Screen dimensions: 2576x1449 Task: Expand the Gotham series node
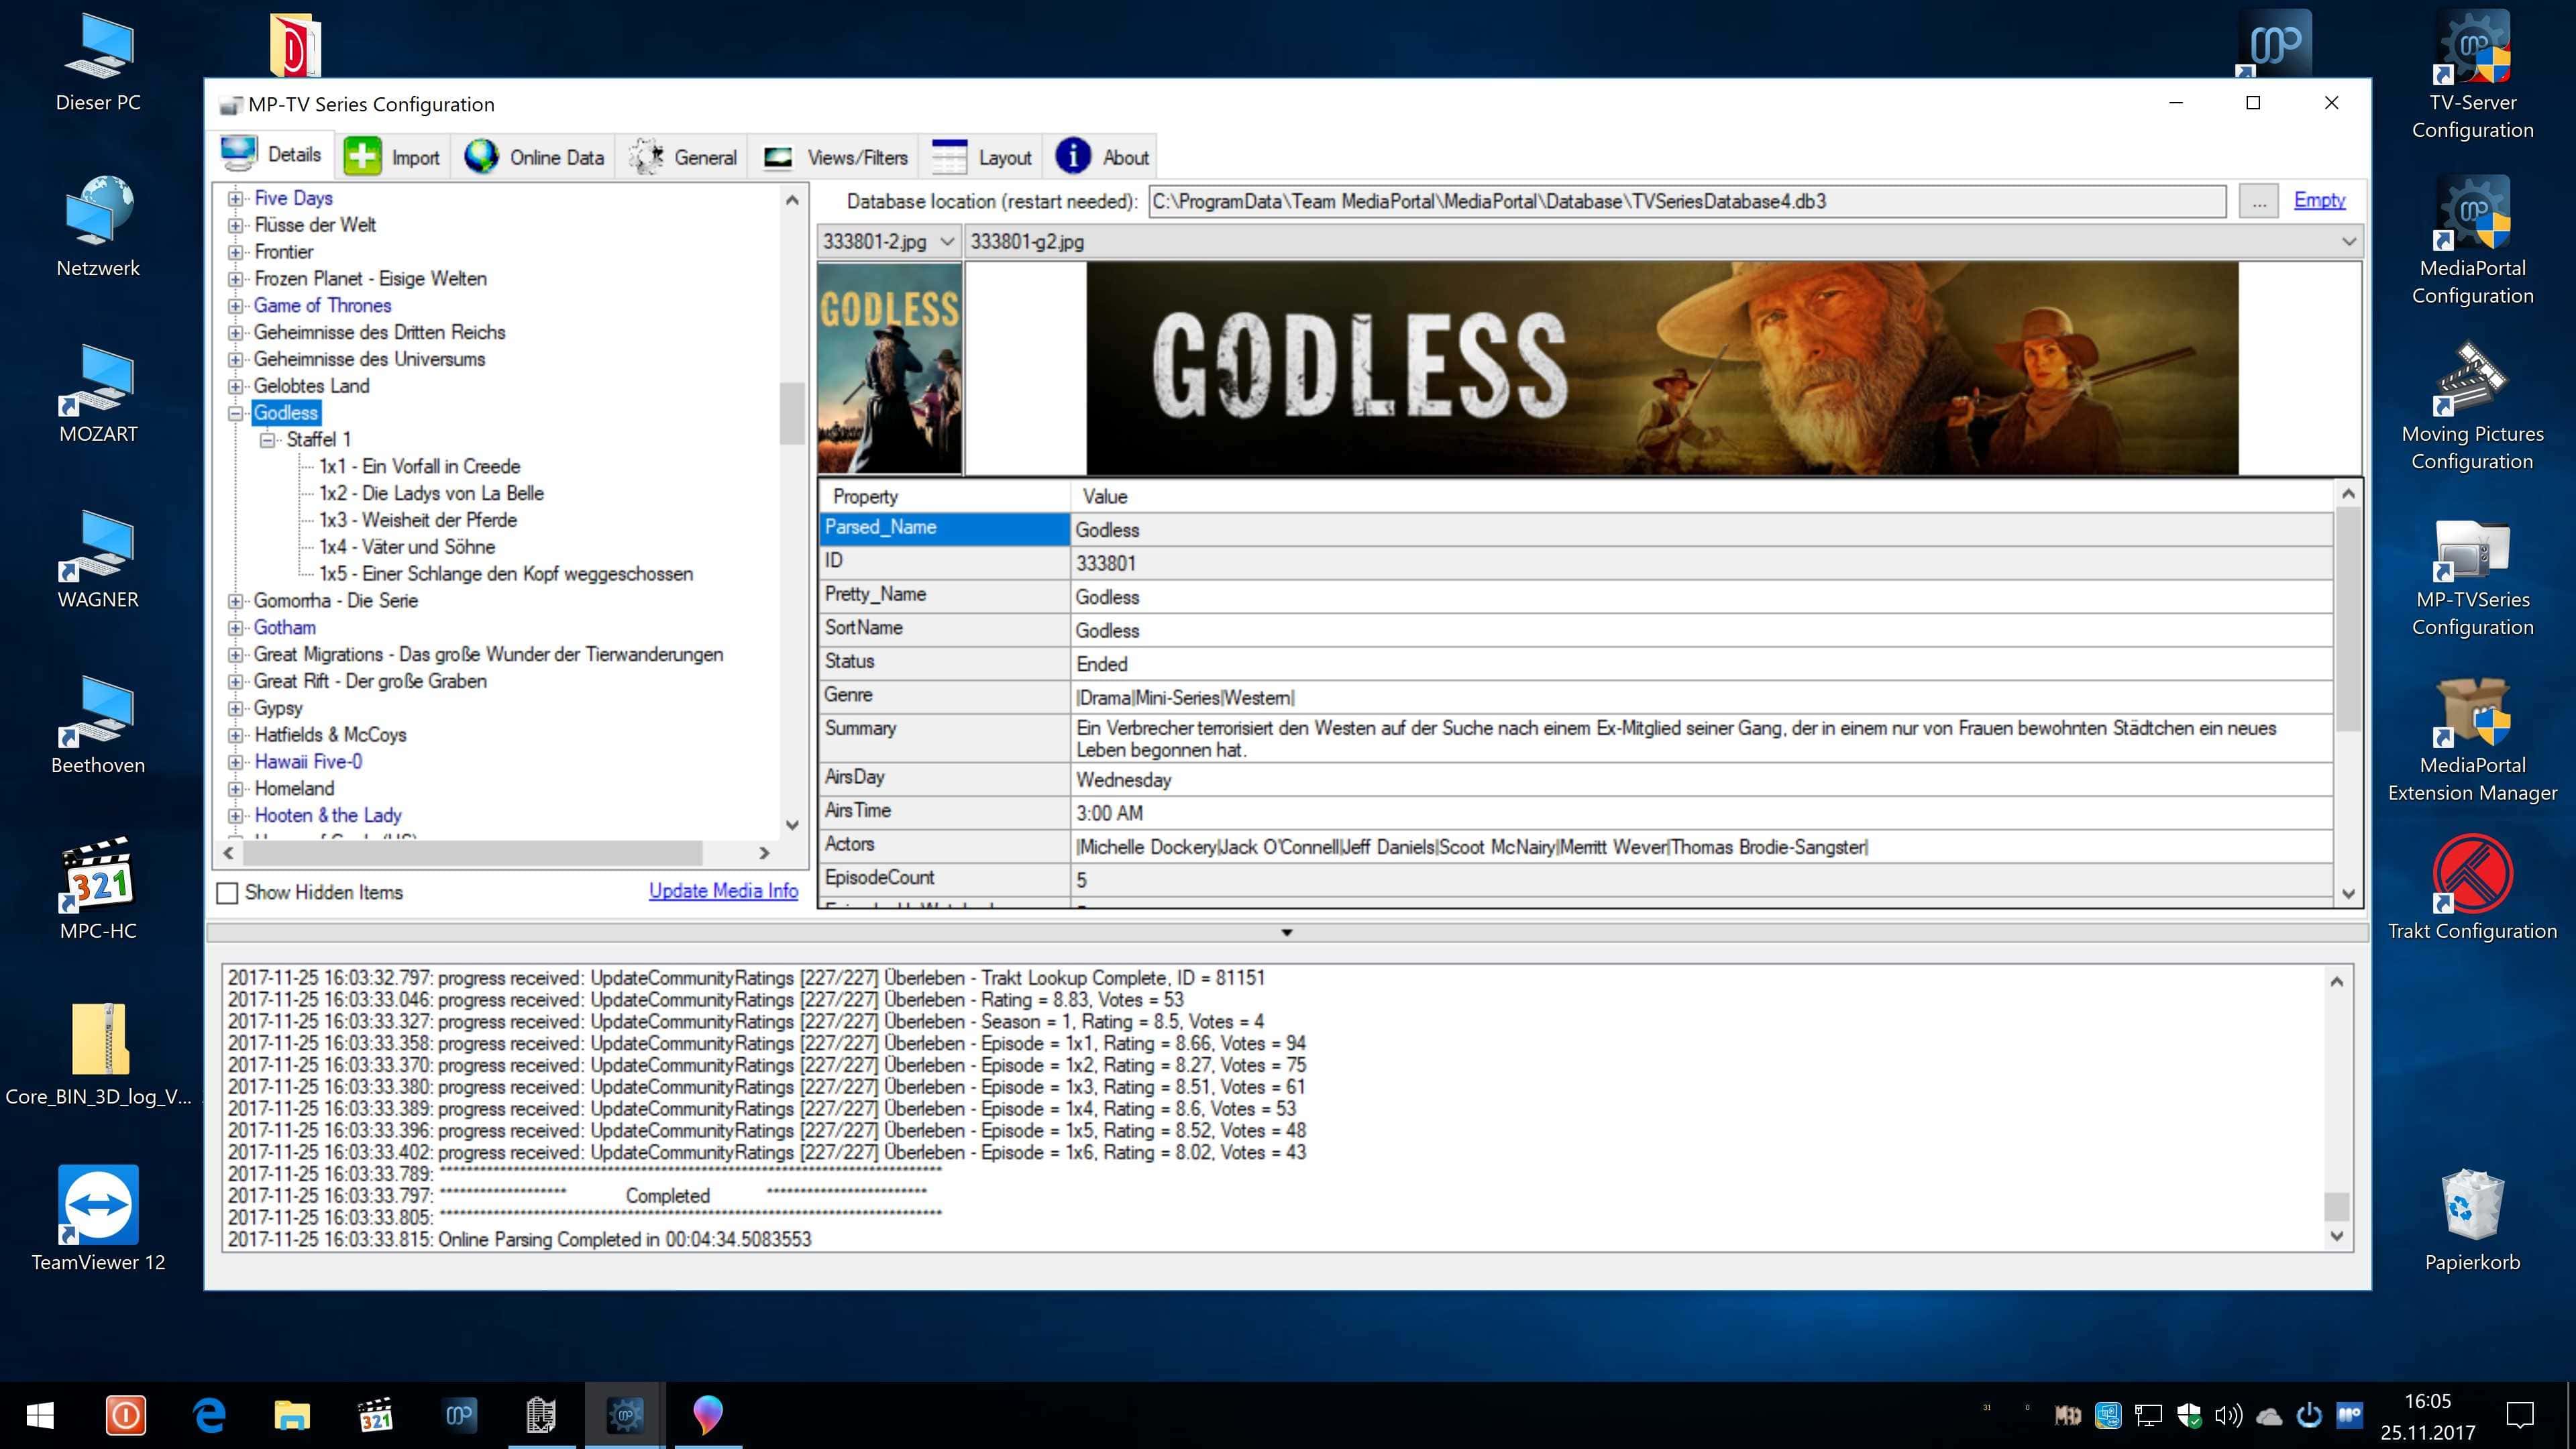click(x=236, y=628)
